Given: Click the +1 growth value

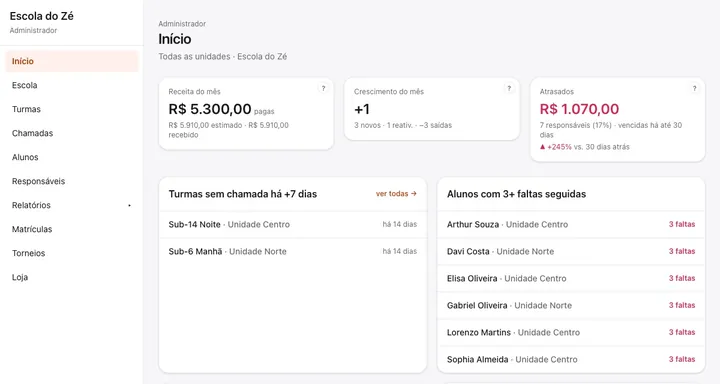Looking at the screenshot, I should point(362,109).
